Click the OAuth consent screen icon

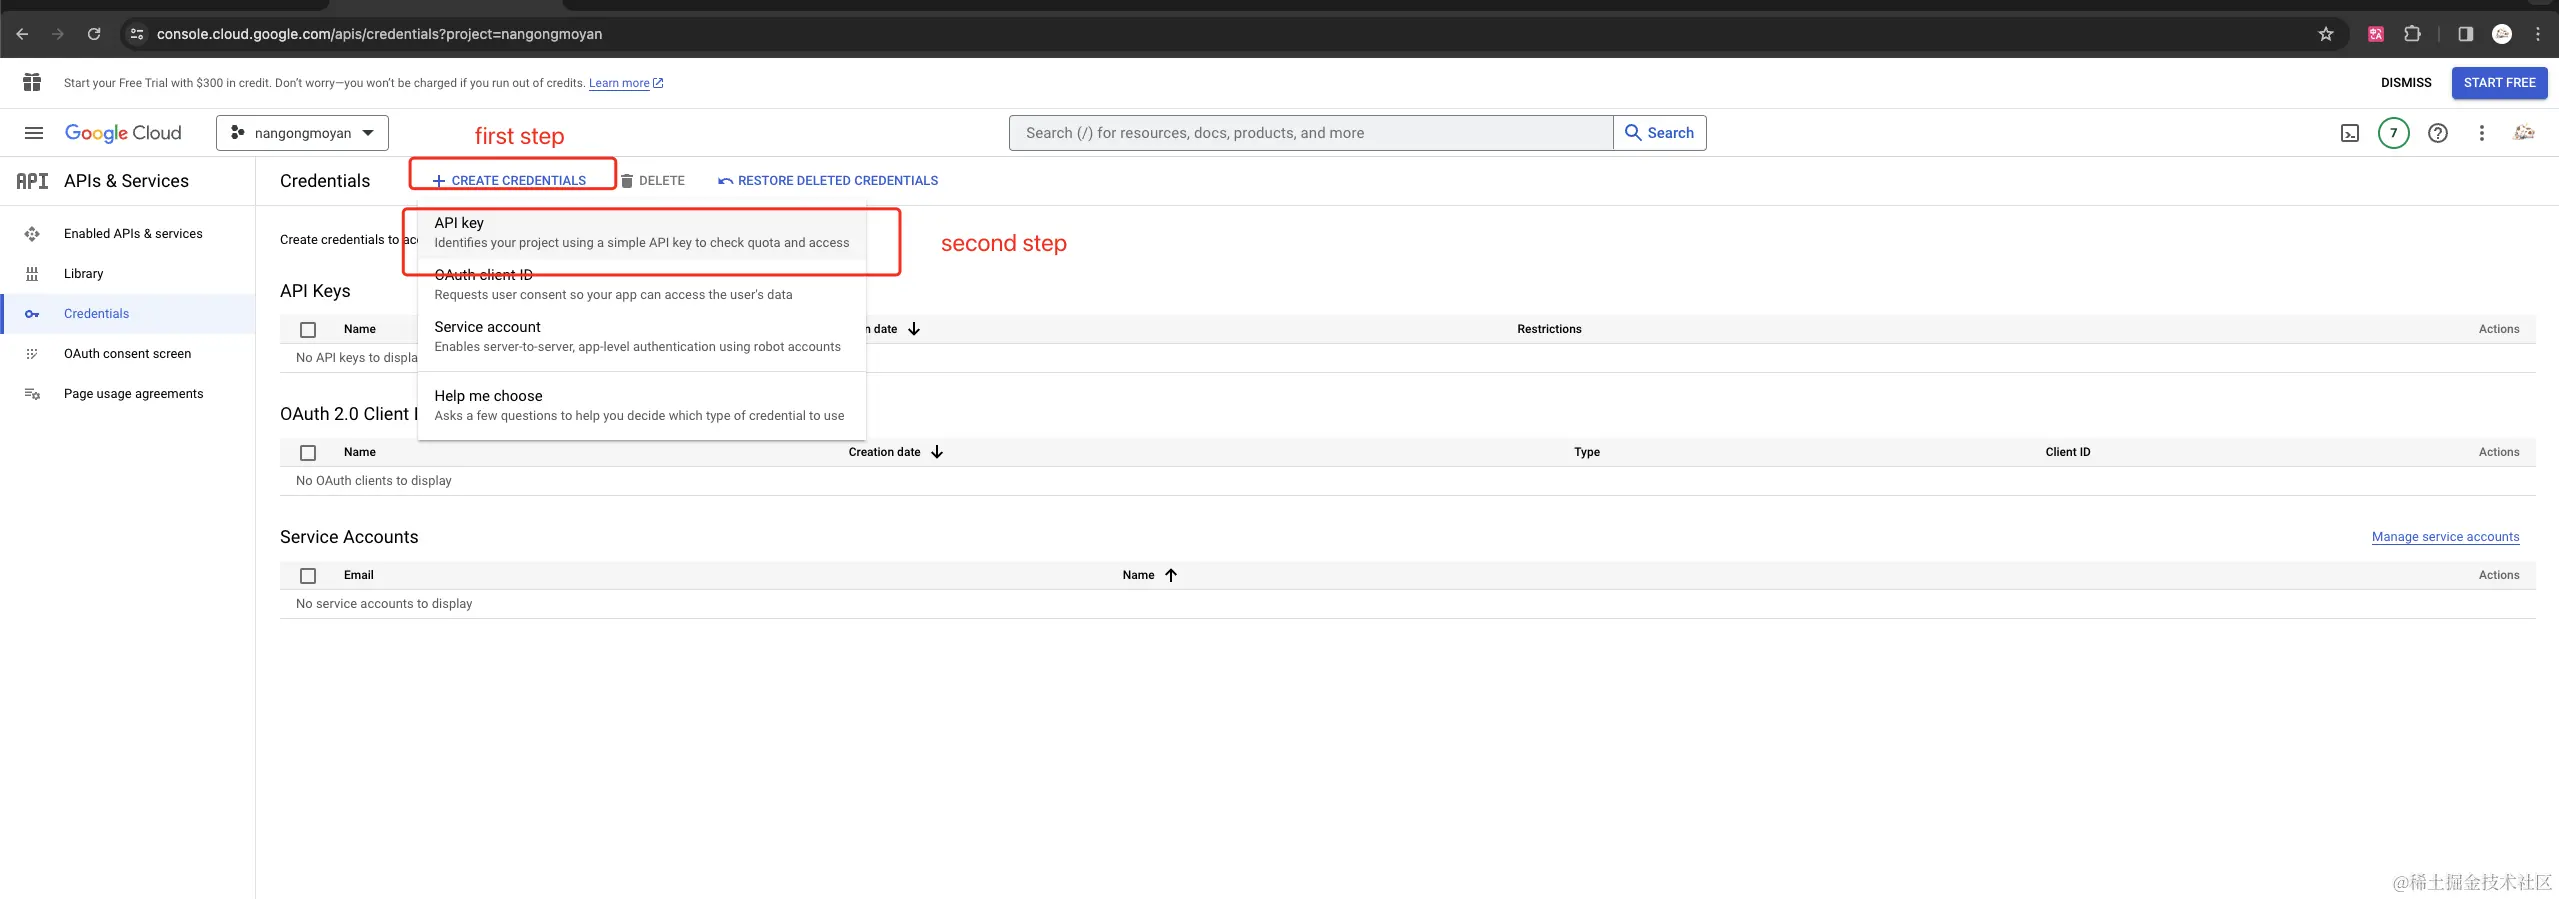[32, 354]
